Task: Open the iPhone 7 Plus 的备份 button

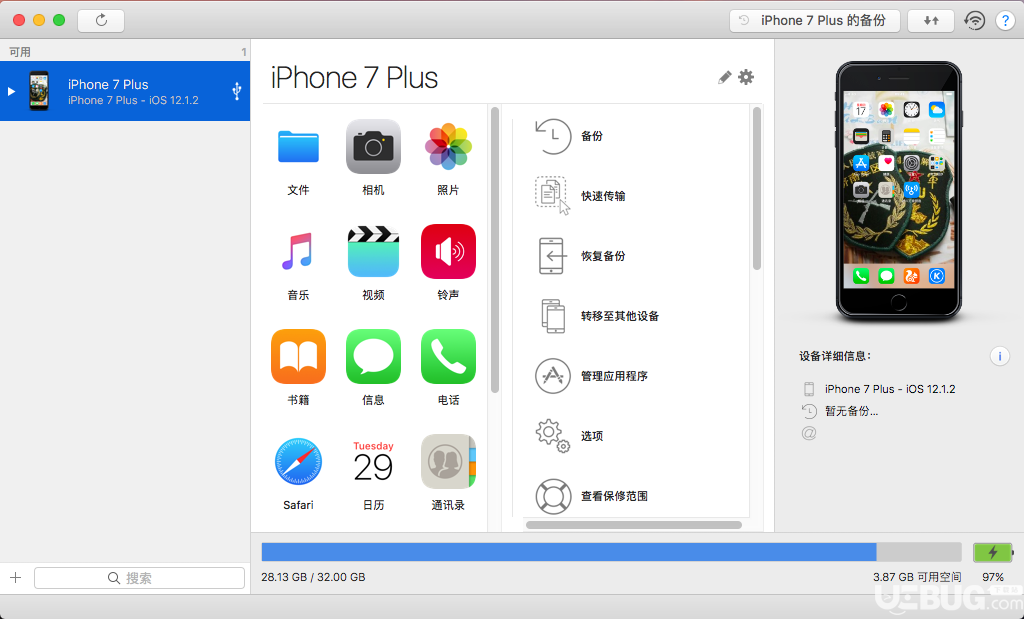Action: (x=814, y=20)
